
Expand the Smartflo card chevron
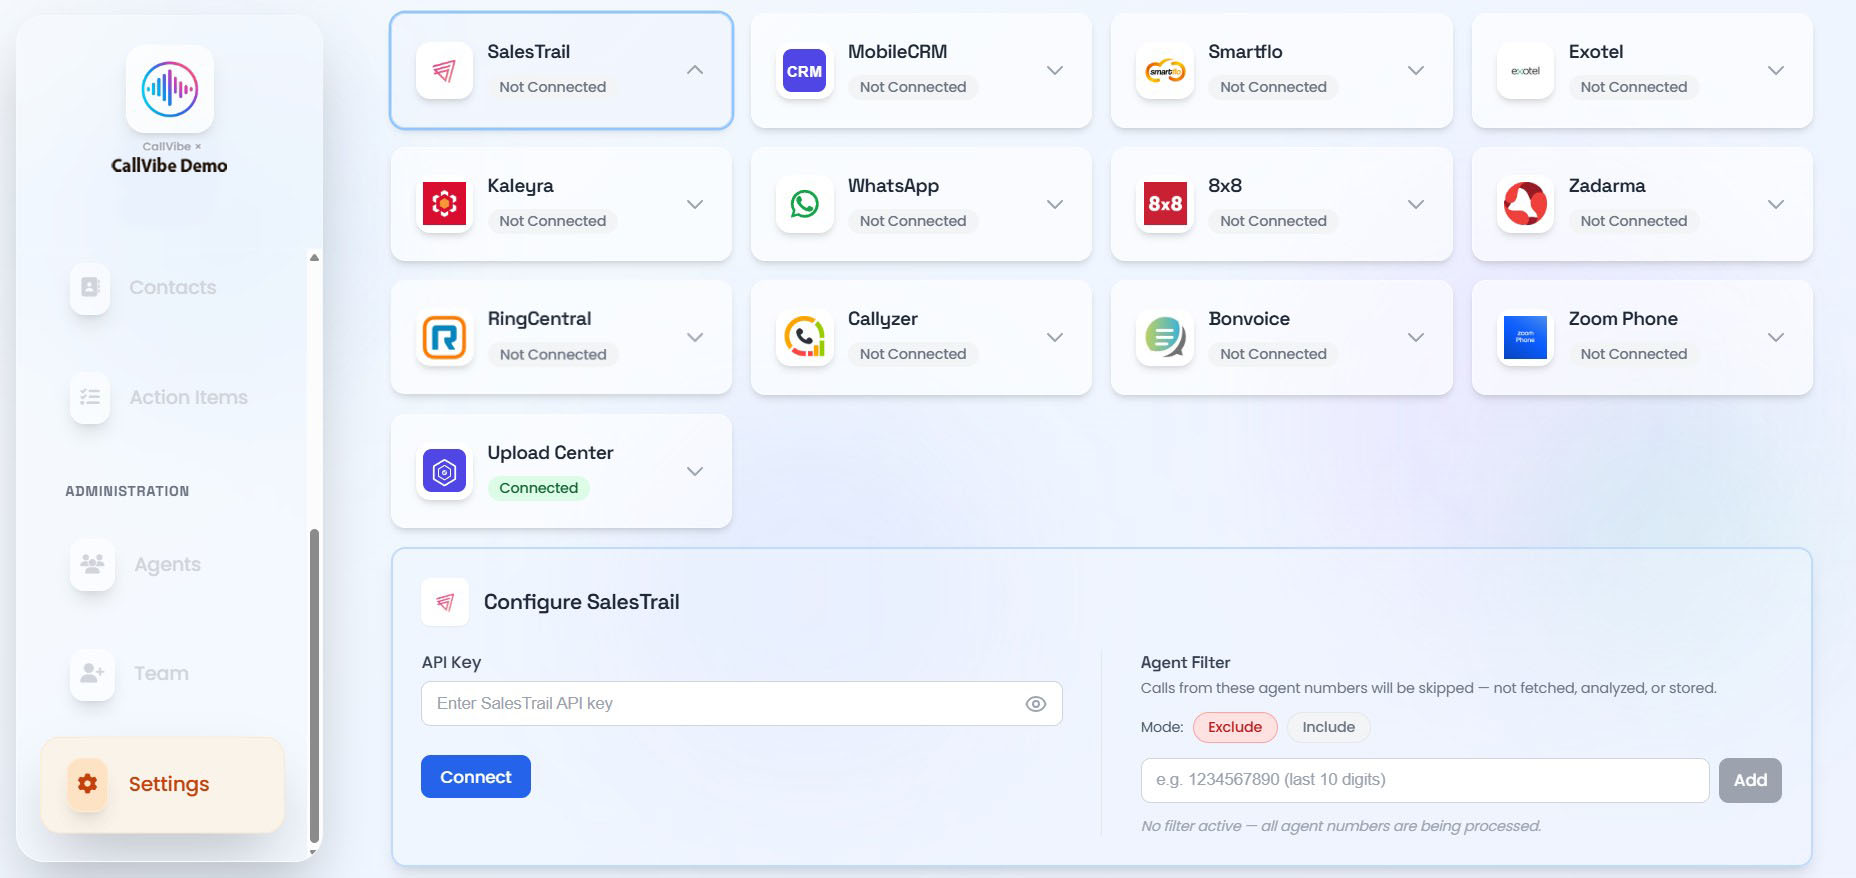point(1416,70)
